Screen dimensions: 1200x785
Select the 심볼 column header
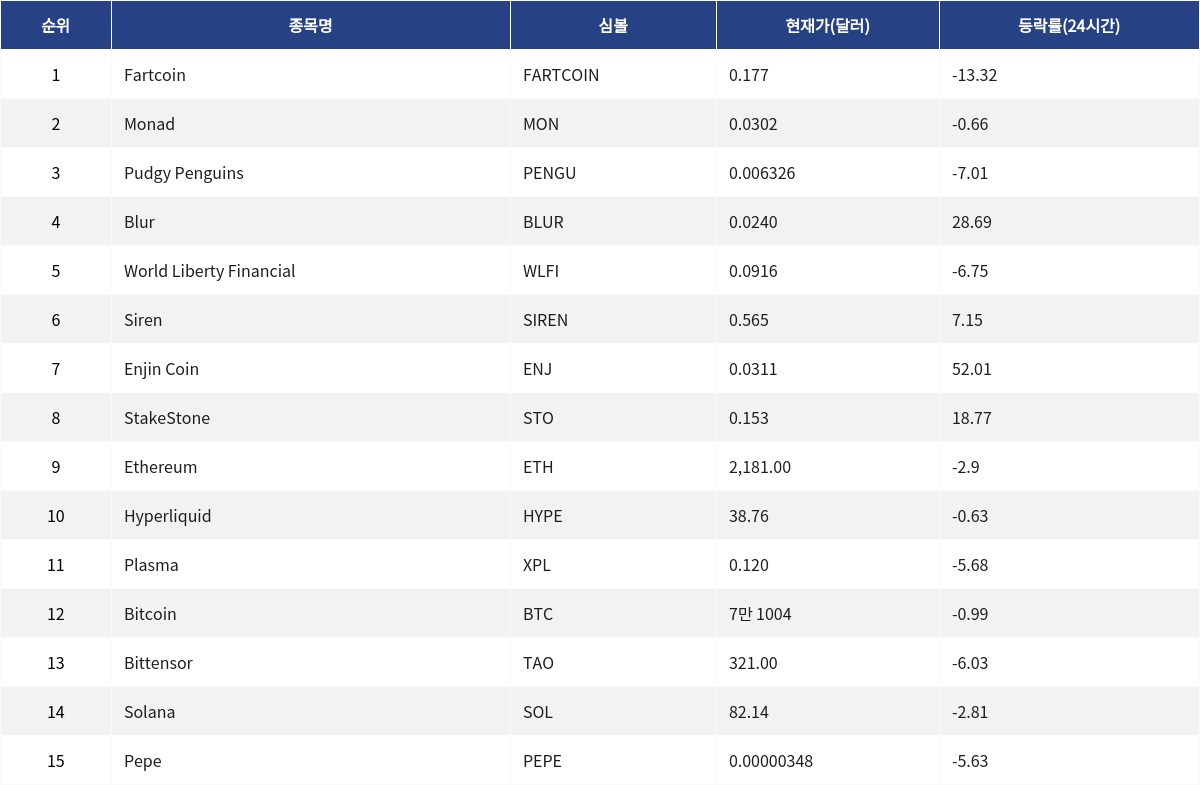pos(613,26)
